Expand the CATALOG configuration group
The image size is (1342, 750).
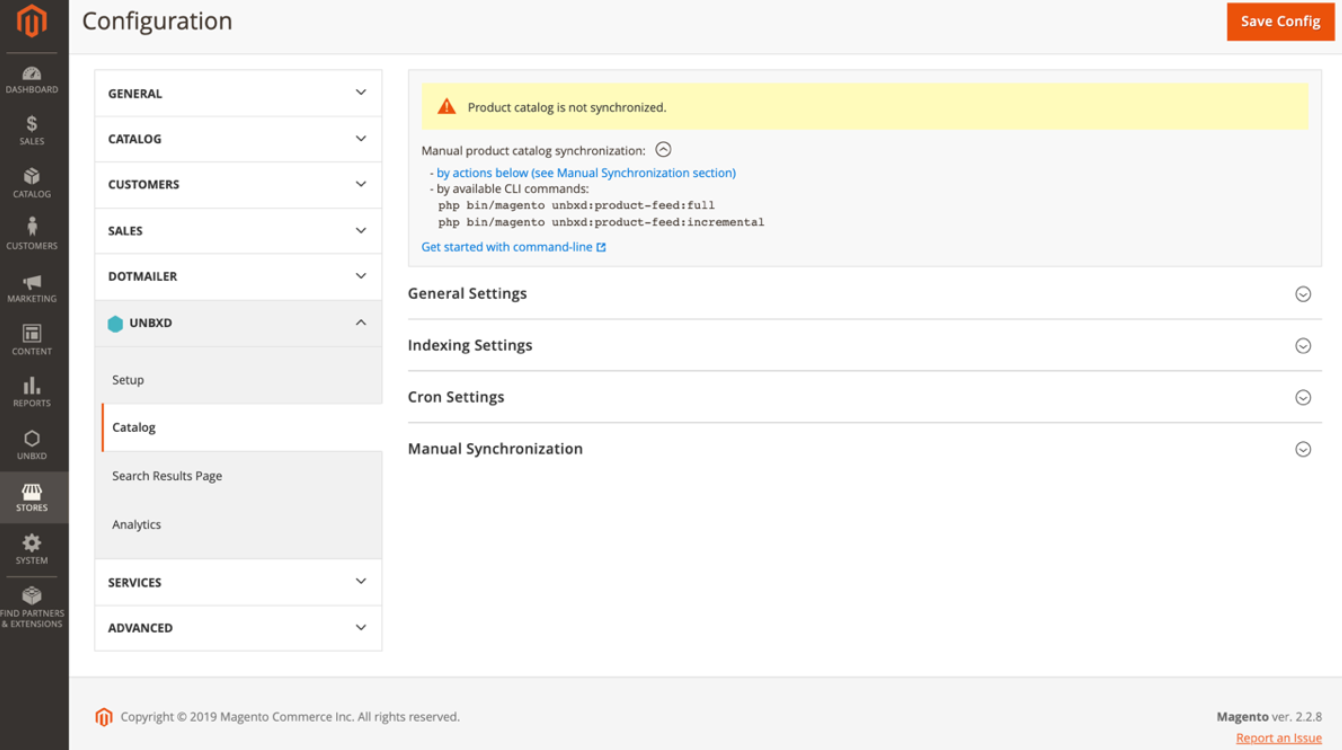238,139
